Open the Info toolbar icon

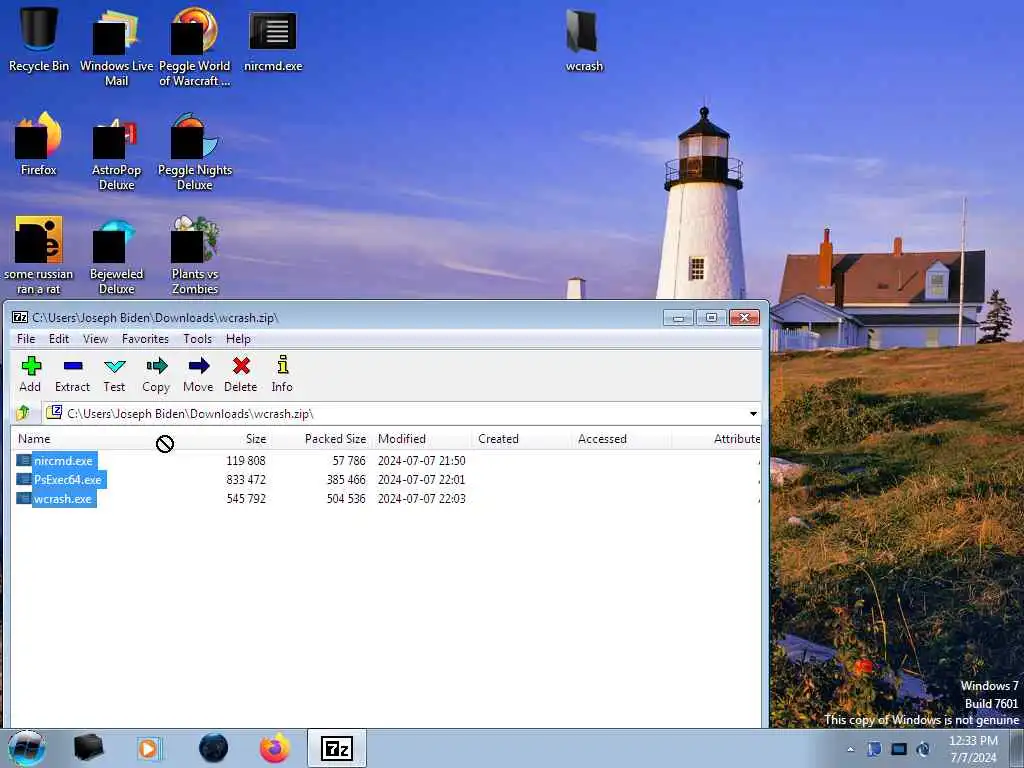click(x=282, y=374)
